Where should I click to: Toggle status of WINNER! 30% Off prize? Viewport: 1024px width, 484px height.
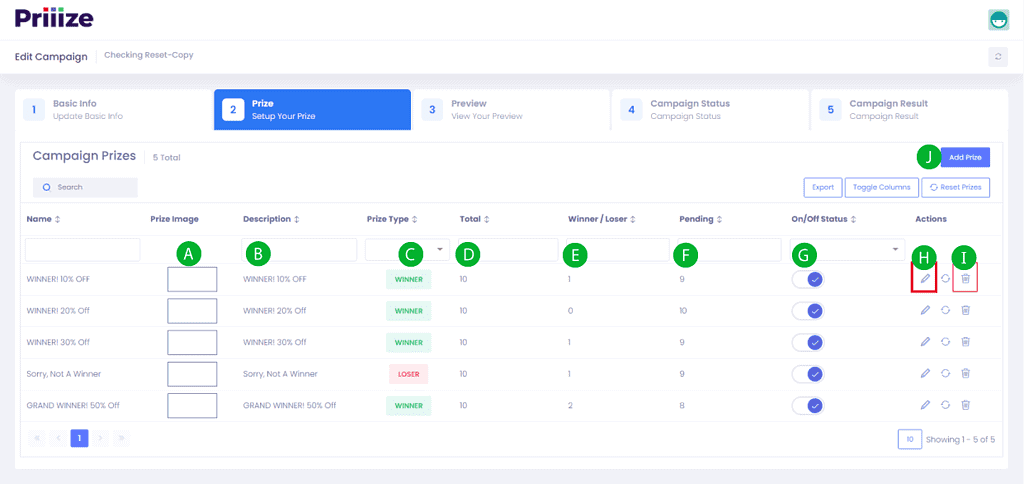[808, 342]
